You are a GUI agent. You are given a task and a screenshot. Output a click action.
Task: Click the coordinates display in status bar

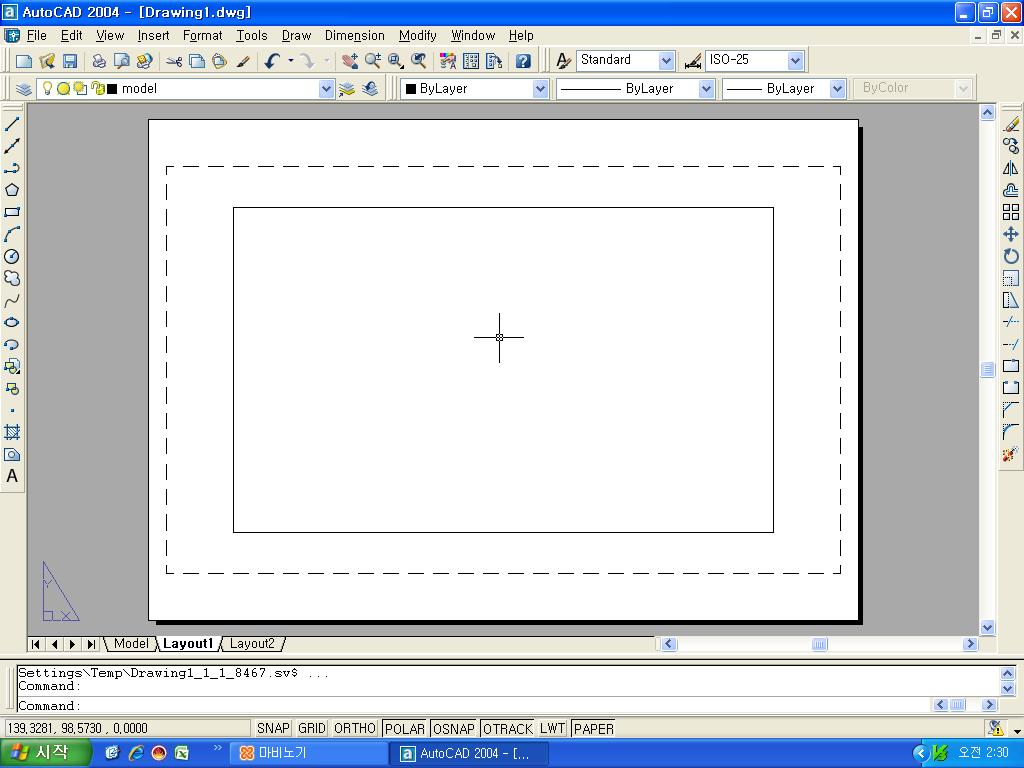coord(127,728)
